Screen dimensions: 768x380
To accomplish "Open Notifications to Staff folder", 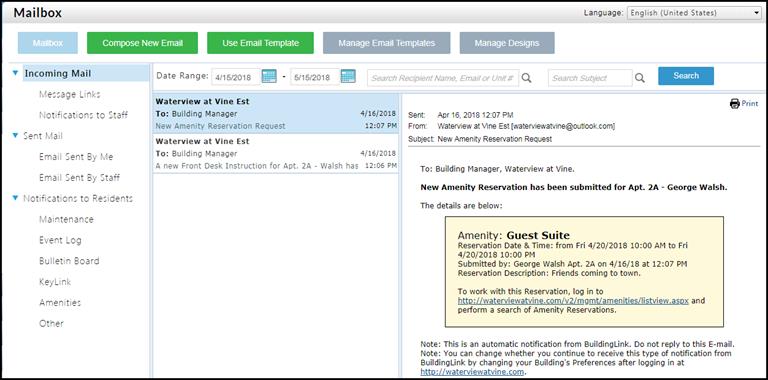I will pos(83,115).
